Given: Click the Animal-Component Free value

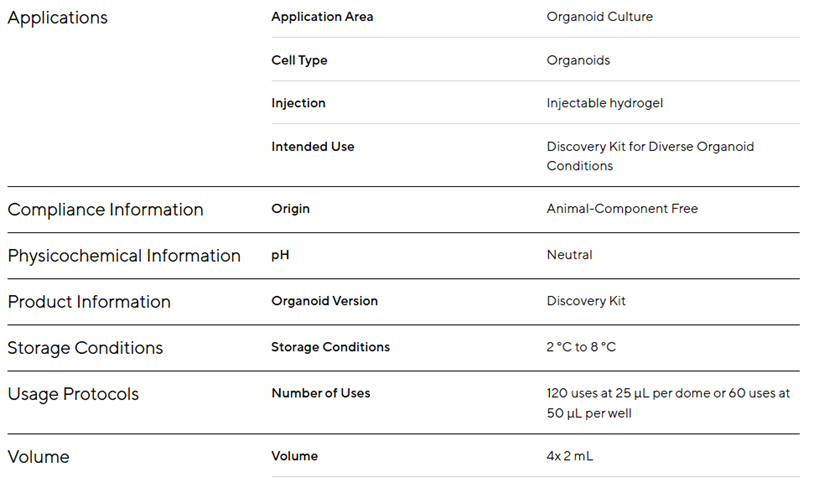Looking at the screenshot, I should click(x=622, y=209).
